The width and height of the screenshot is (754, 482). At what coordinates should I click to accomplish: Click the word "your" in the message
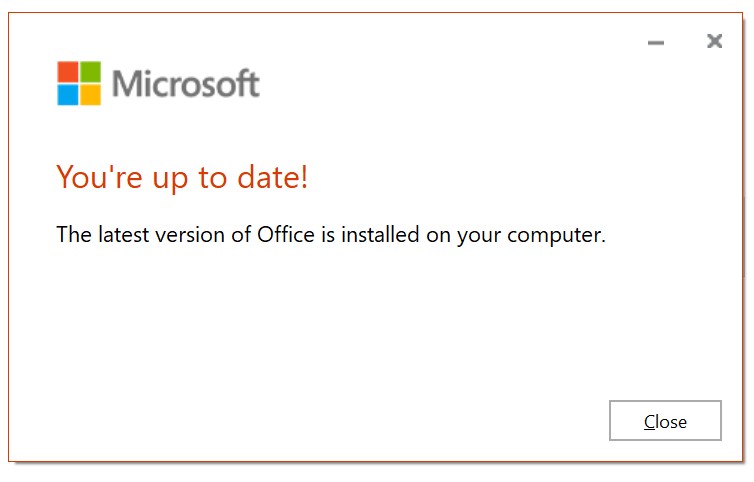479,236
